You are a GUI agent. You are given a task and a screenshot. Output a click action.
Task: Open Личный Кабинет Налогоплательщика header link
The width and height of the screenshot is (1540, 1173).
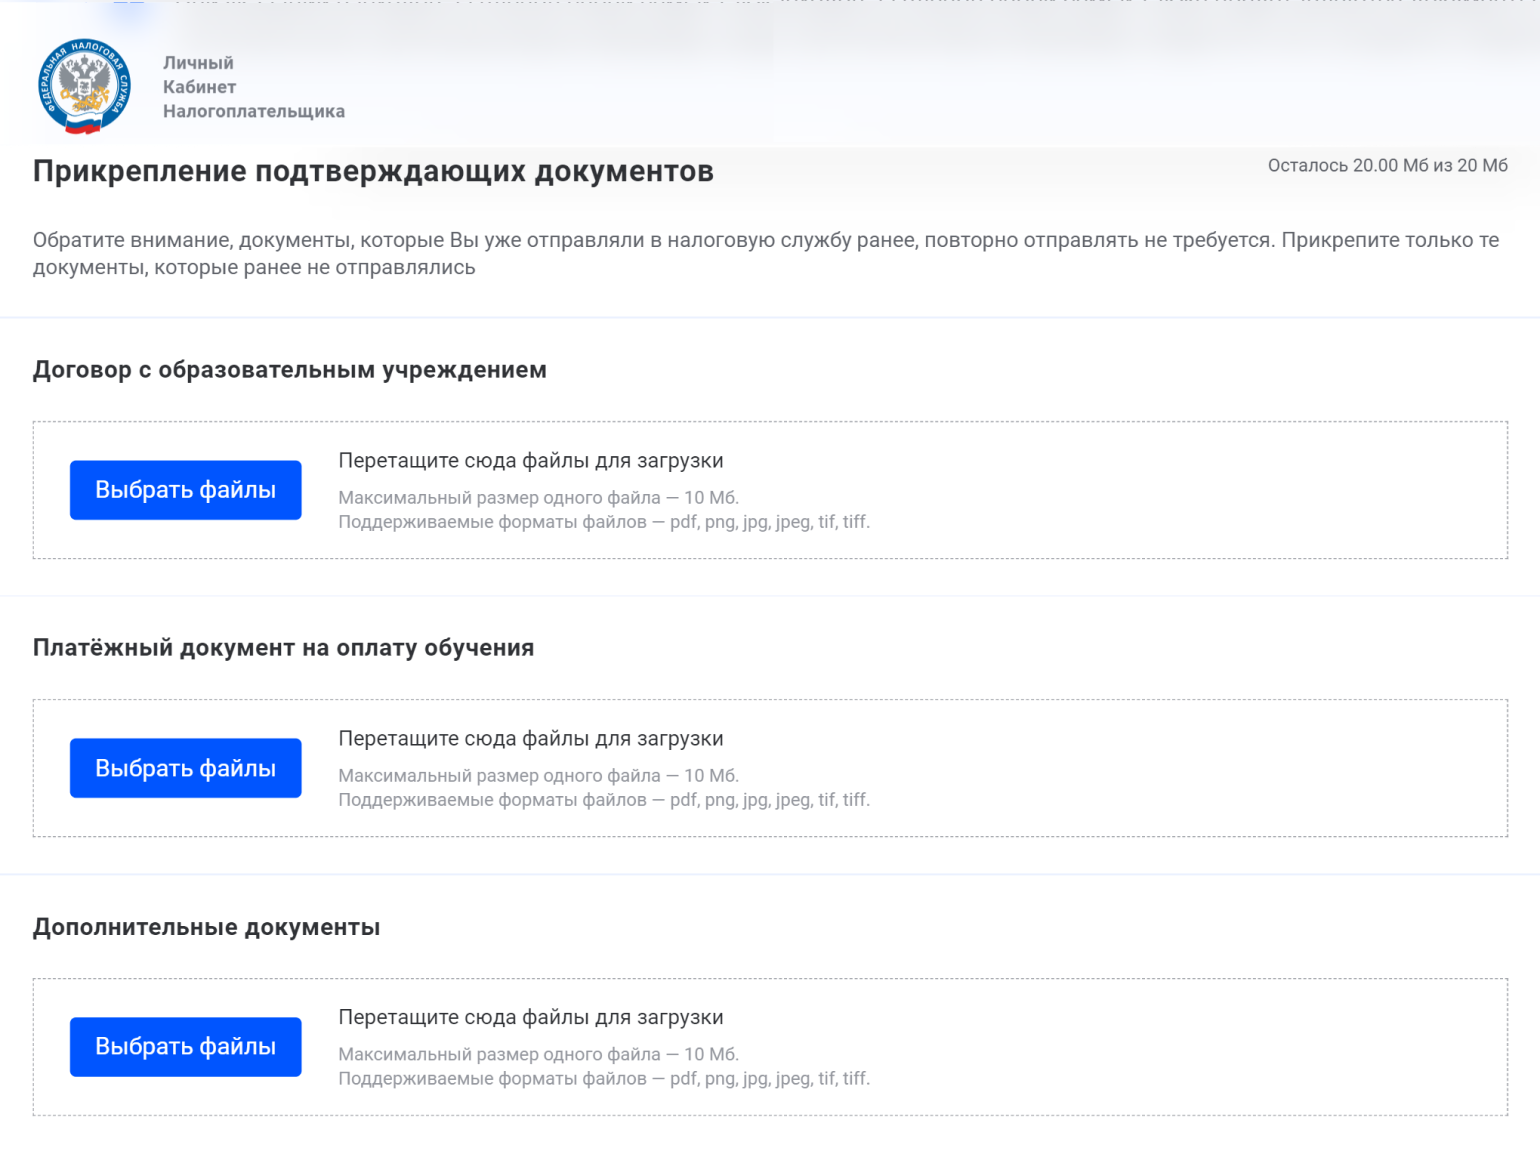click(x=254, y=87)
